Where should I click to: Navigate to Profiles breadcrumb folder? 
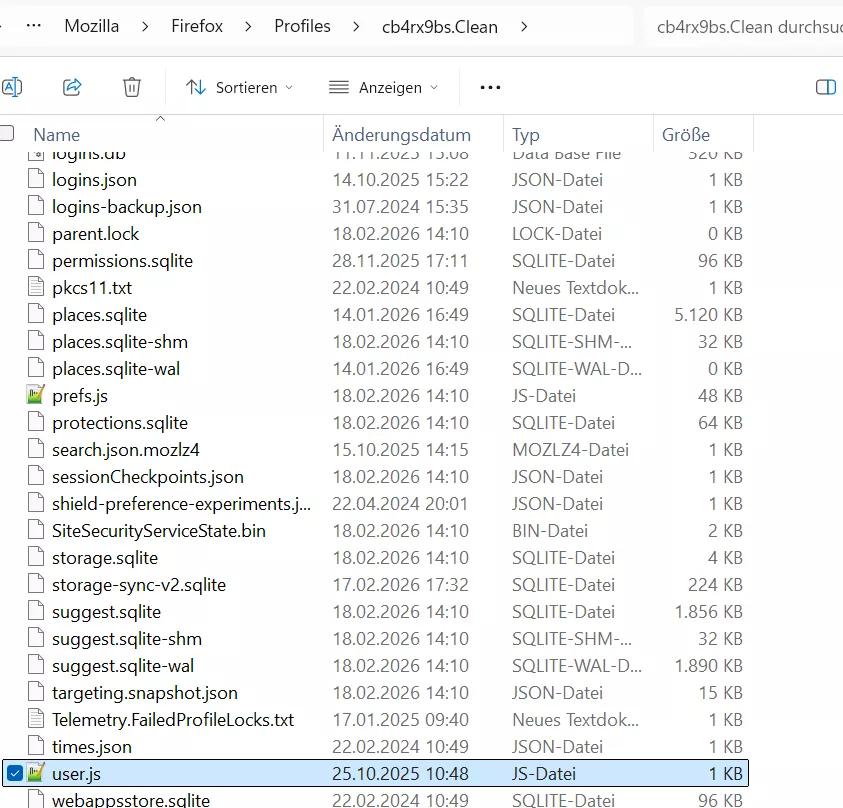tap(302, 26)
